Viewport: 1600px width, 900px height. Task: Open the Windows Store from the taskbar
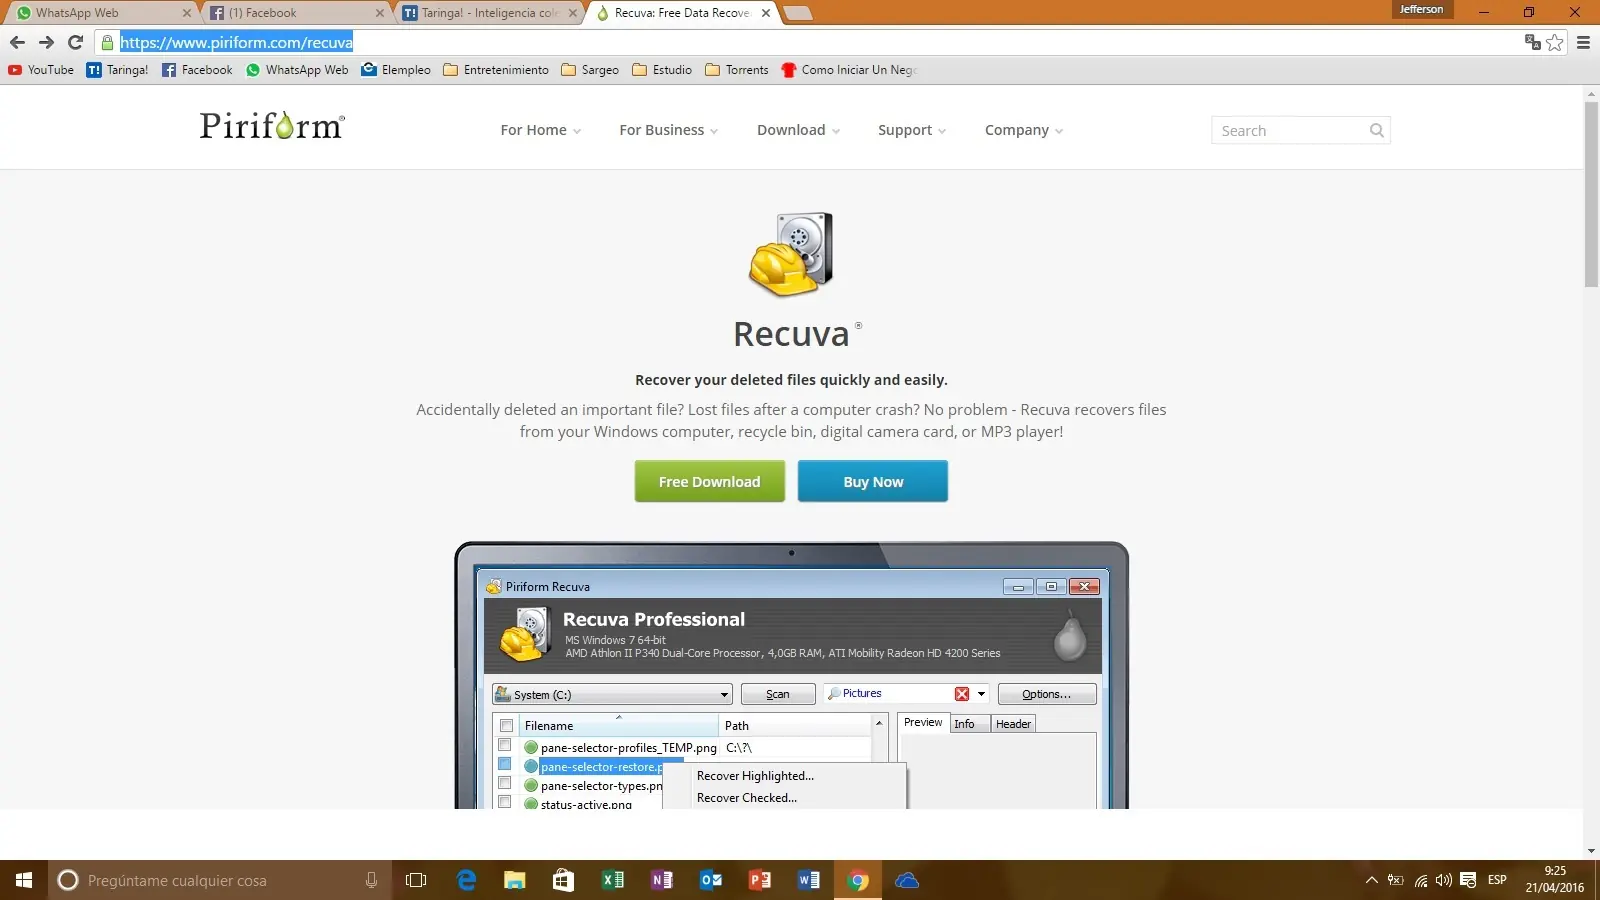564,880
